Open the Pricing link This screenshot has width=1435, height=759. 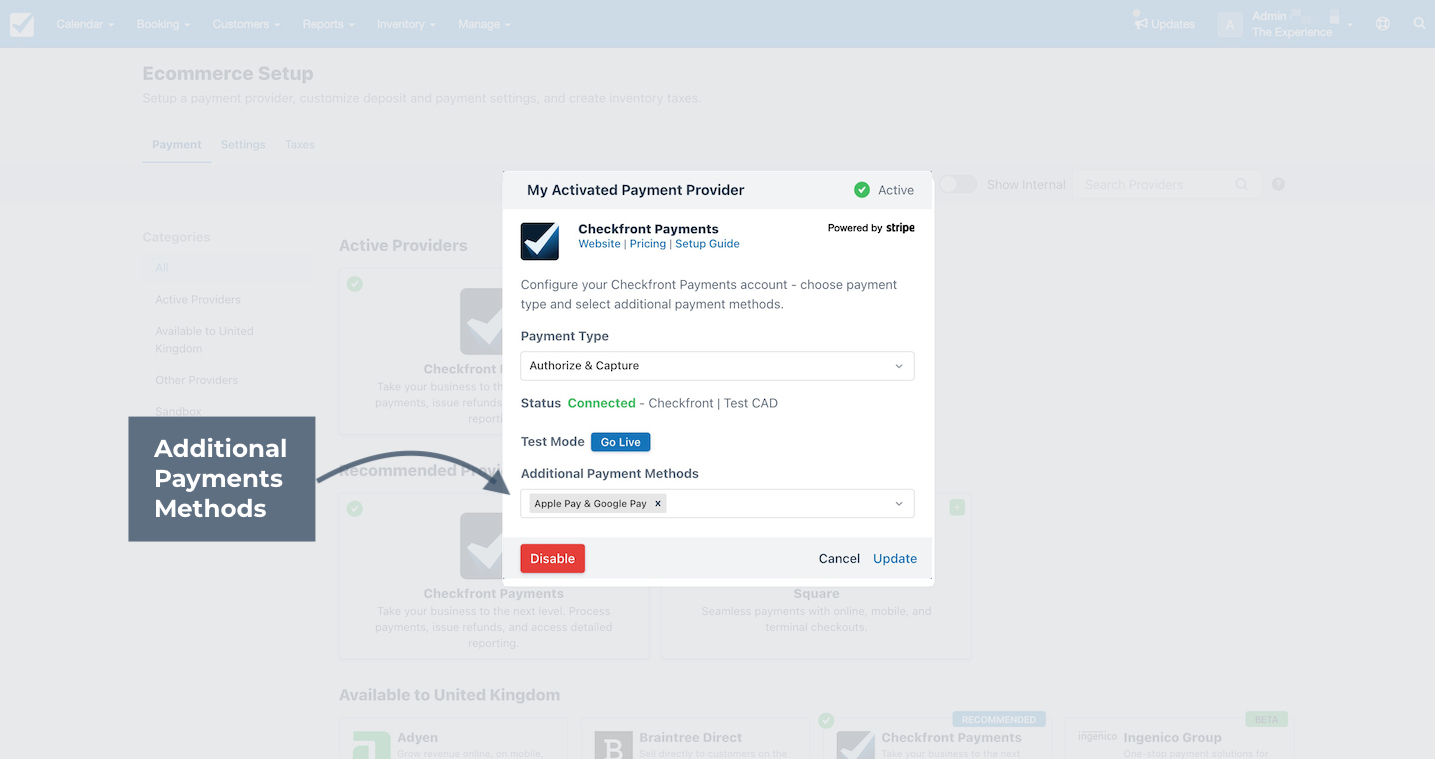tap(648, 244)
